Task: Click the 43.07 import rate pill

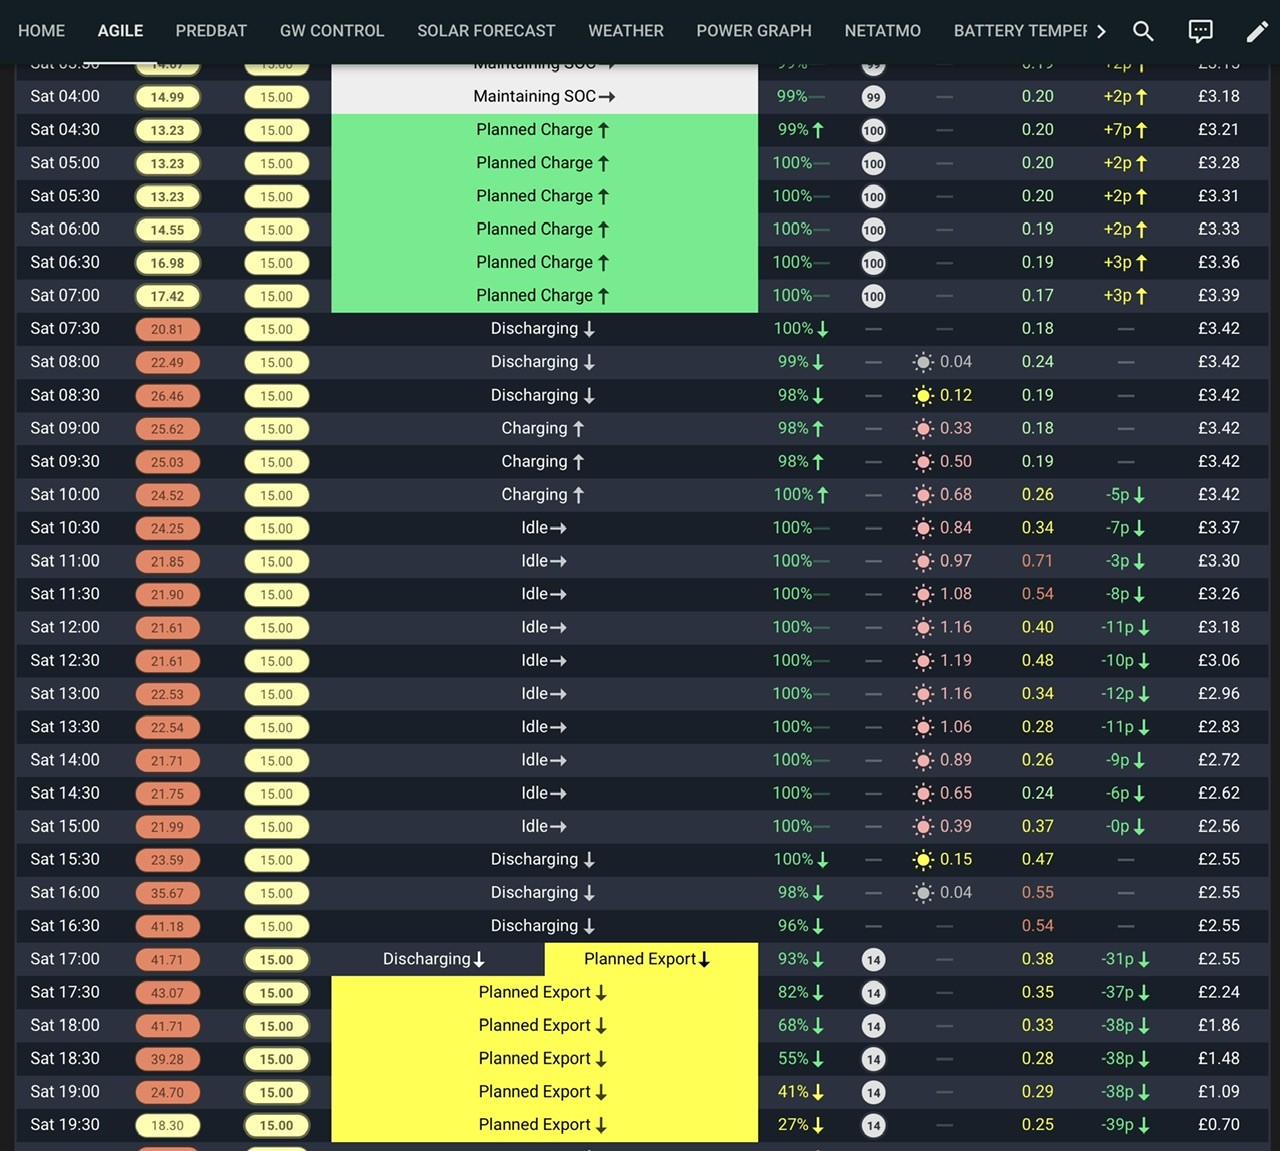Action: (167, 993)
